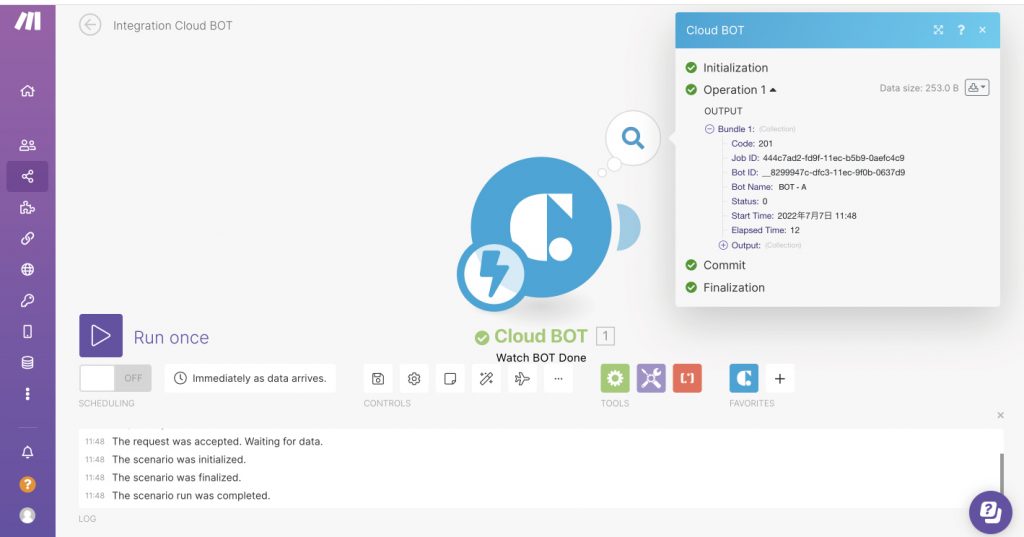Viewport: 1024px width, 537px height.
Task: Open the Home dashboard icon
Action: point(27,91)
